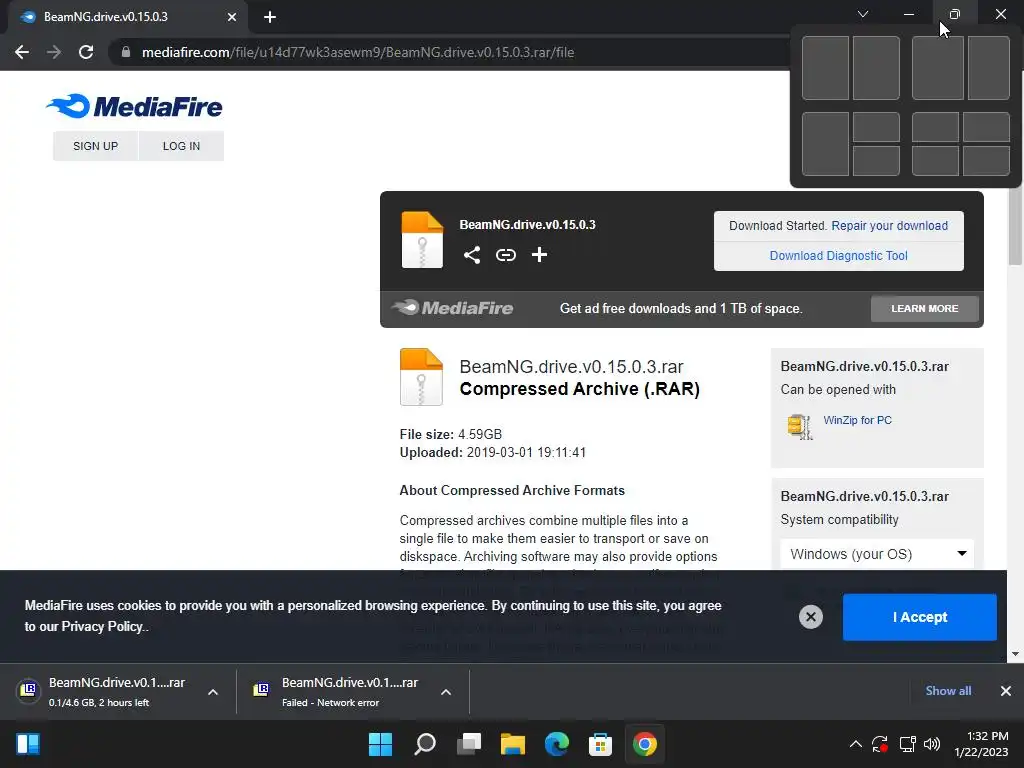Click the failed Network error download item

click(338, 692)
